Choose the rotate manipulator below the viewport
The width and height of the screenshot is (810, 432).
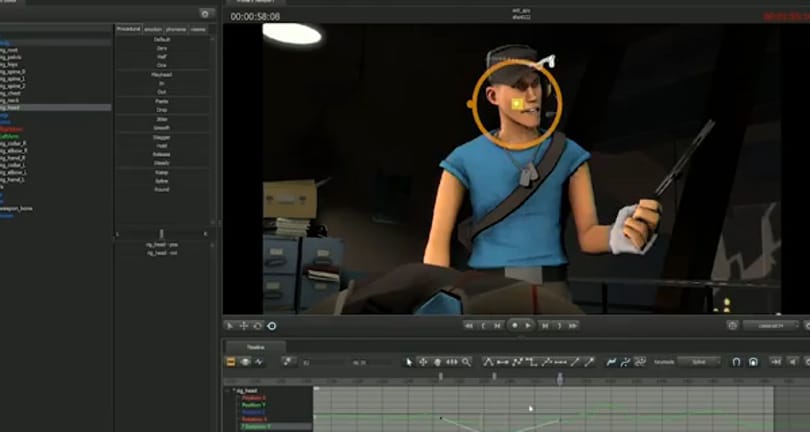257,326
